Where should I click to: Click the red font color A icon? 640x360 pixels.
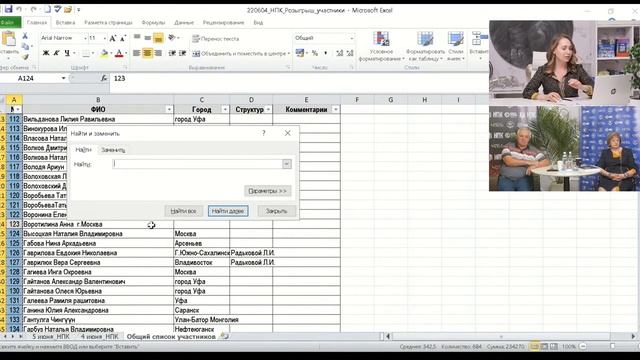[x=119, y=53]
